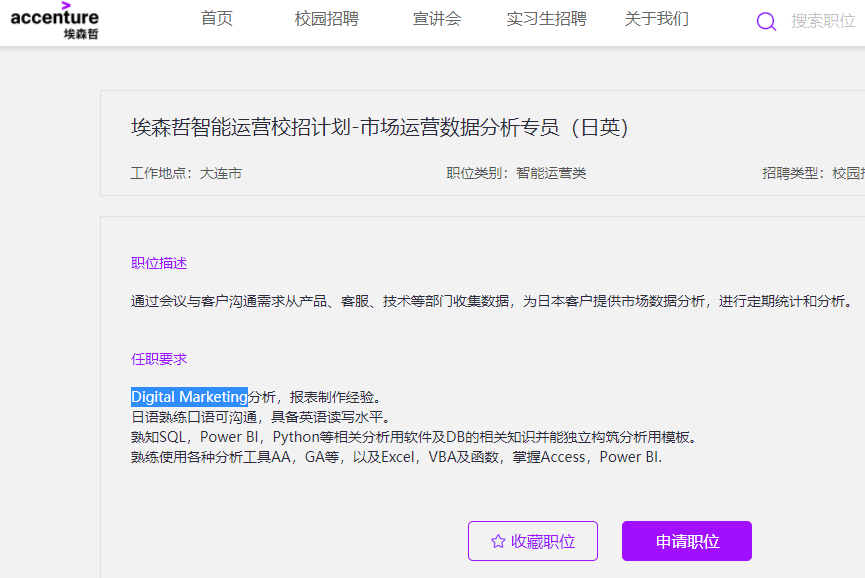Viewport: 865px width, 578px height.
Task: Click the star icon in 收藏职位
Action: tap(498, 541)
